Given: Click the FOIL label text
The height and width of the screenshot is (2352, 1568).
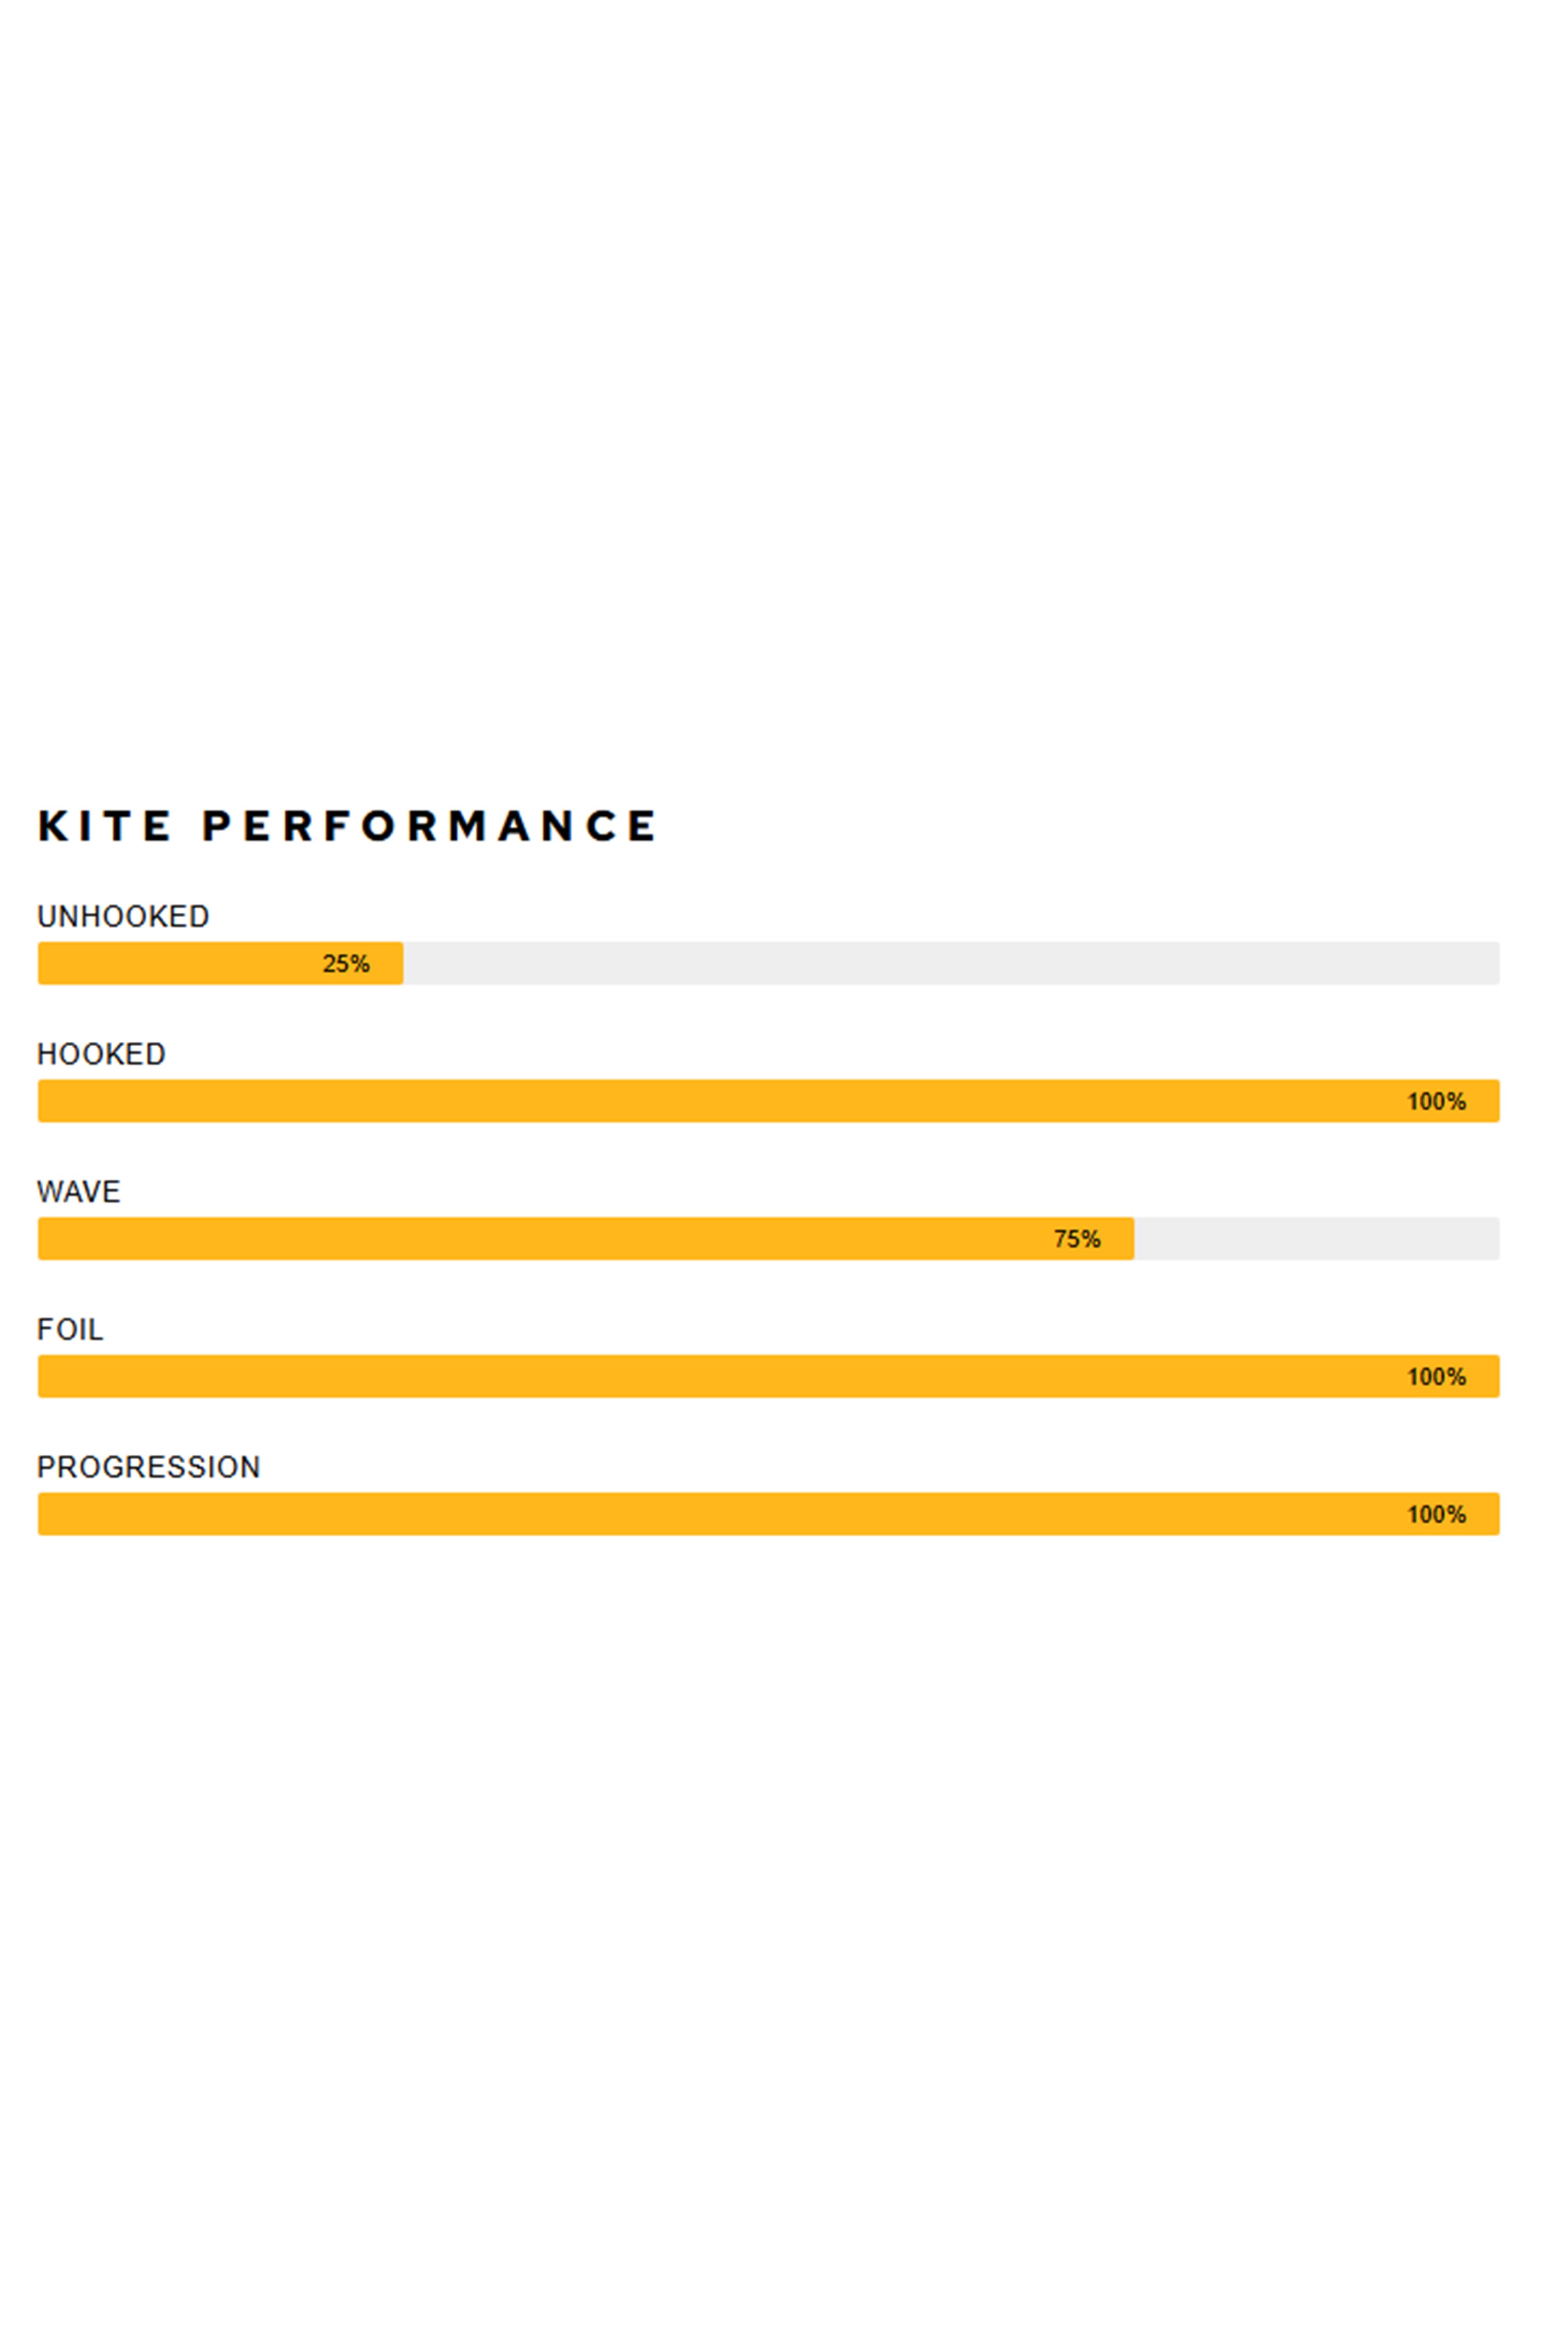Looking at the screenshot, I should pos(70,1330).
